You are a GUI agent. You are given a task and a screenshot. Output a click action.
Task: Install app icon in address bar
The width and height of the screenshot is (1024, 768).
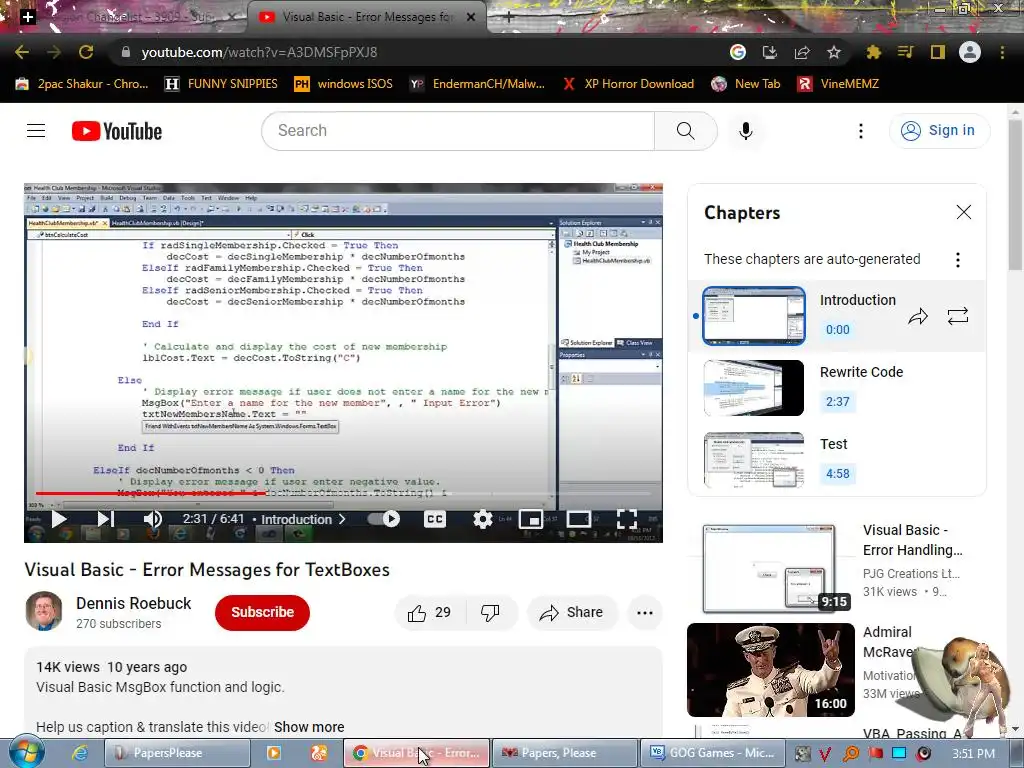(770, 52)
